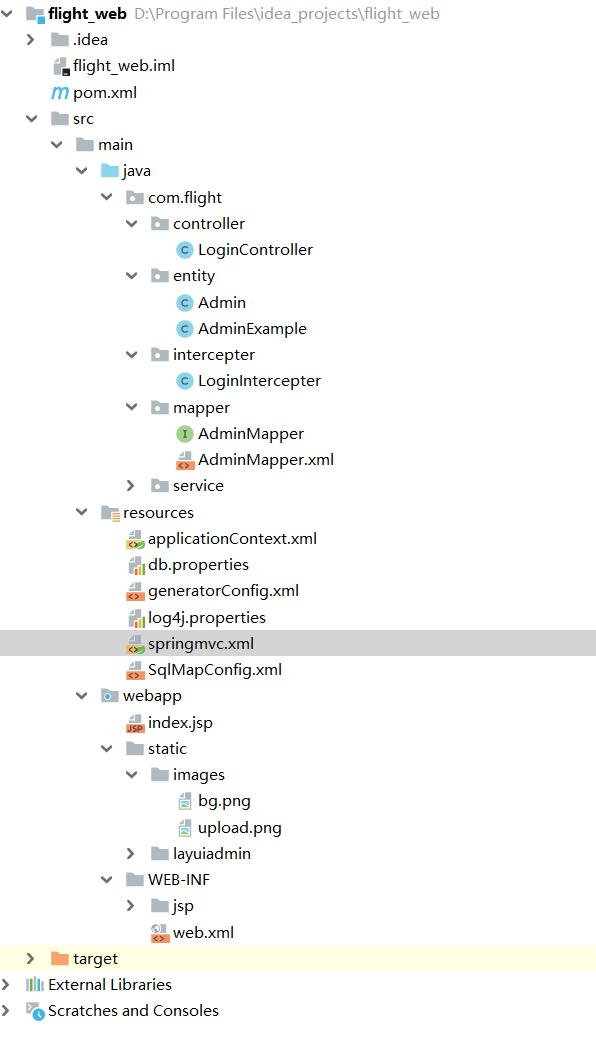Click the AdminExample class icon
This screenshot has height=1037, width=596.
185,329
